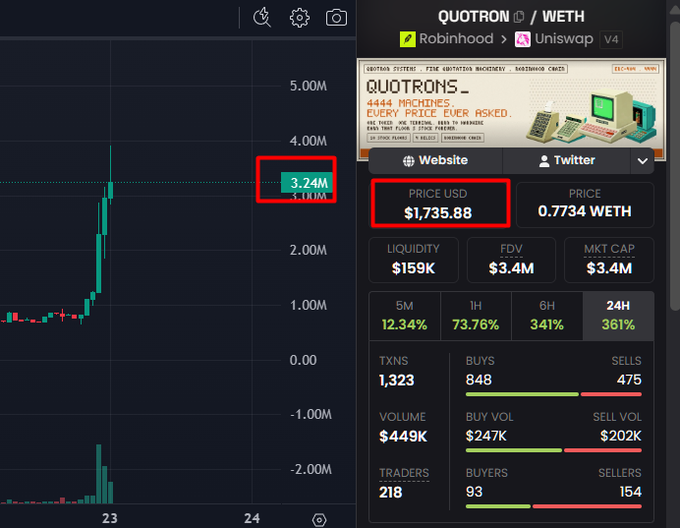Click the SELLS count 475

click(x=629, y=380)
